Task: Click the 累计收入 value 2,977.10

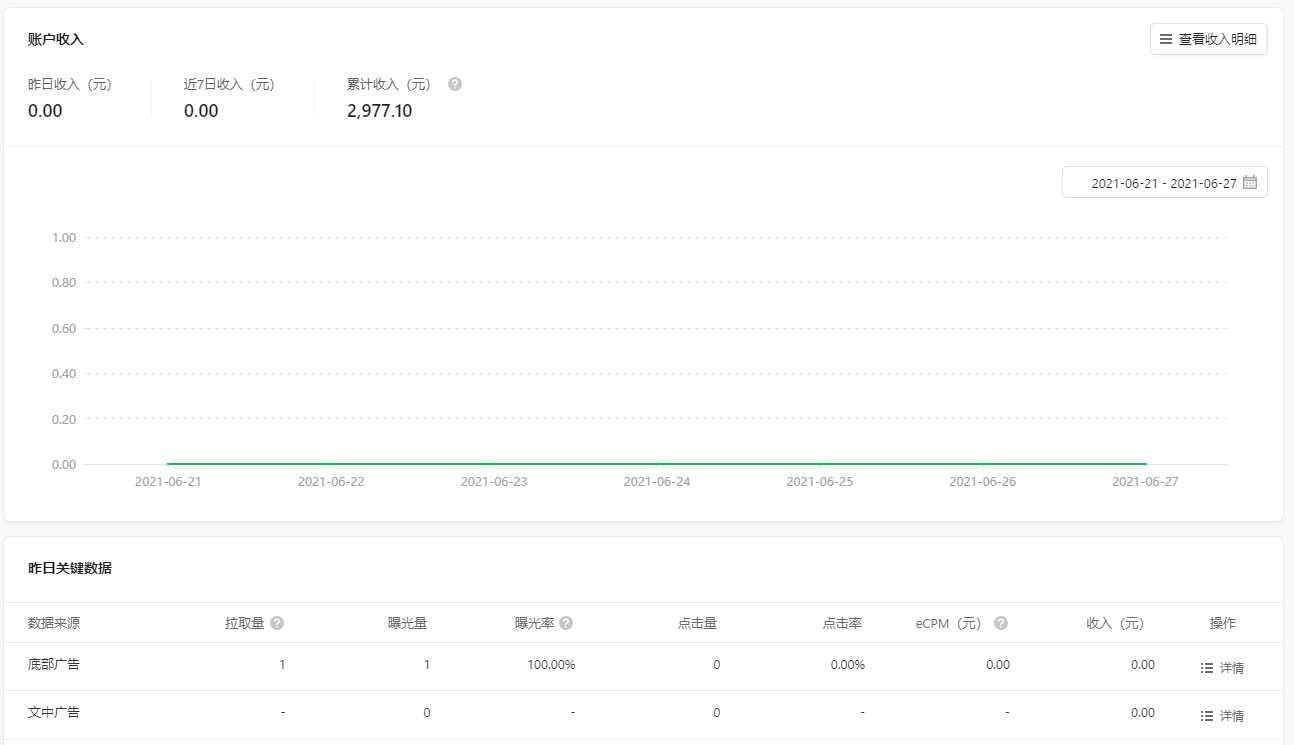Action: (x=379, y=111)
